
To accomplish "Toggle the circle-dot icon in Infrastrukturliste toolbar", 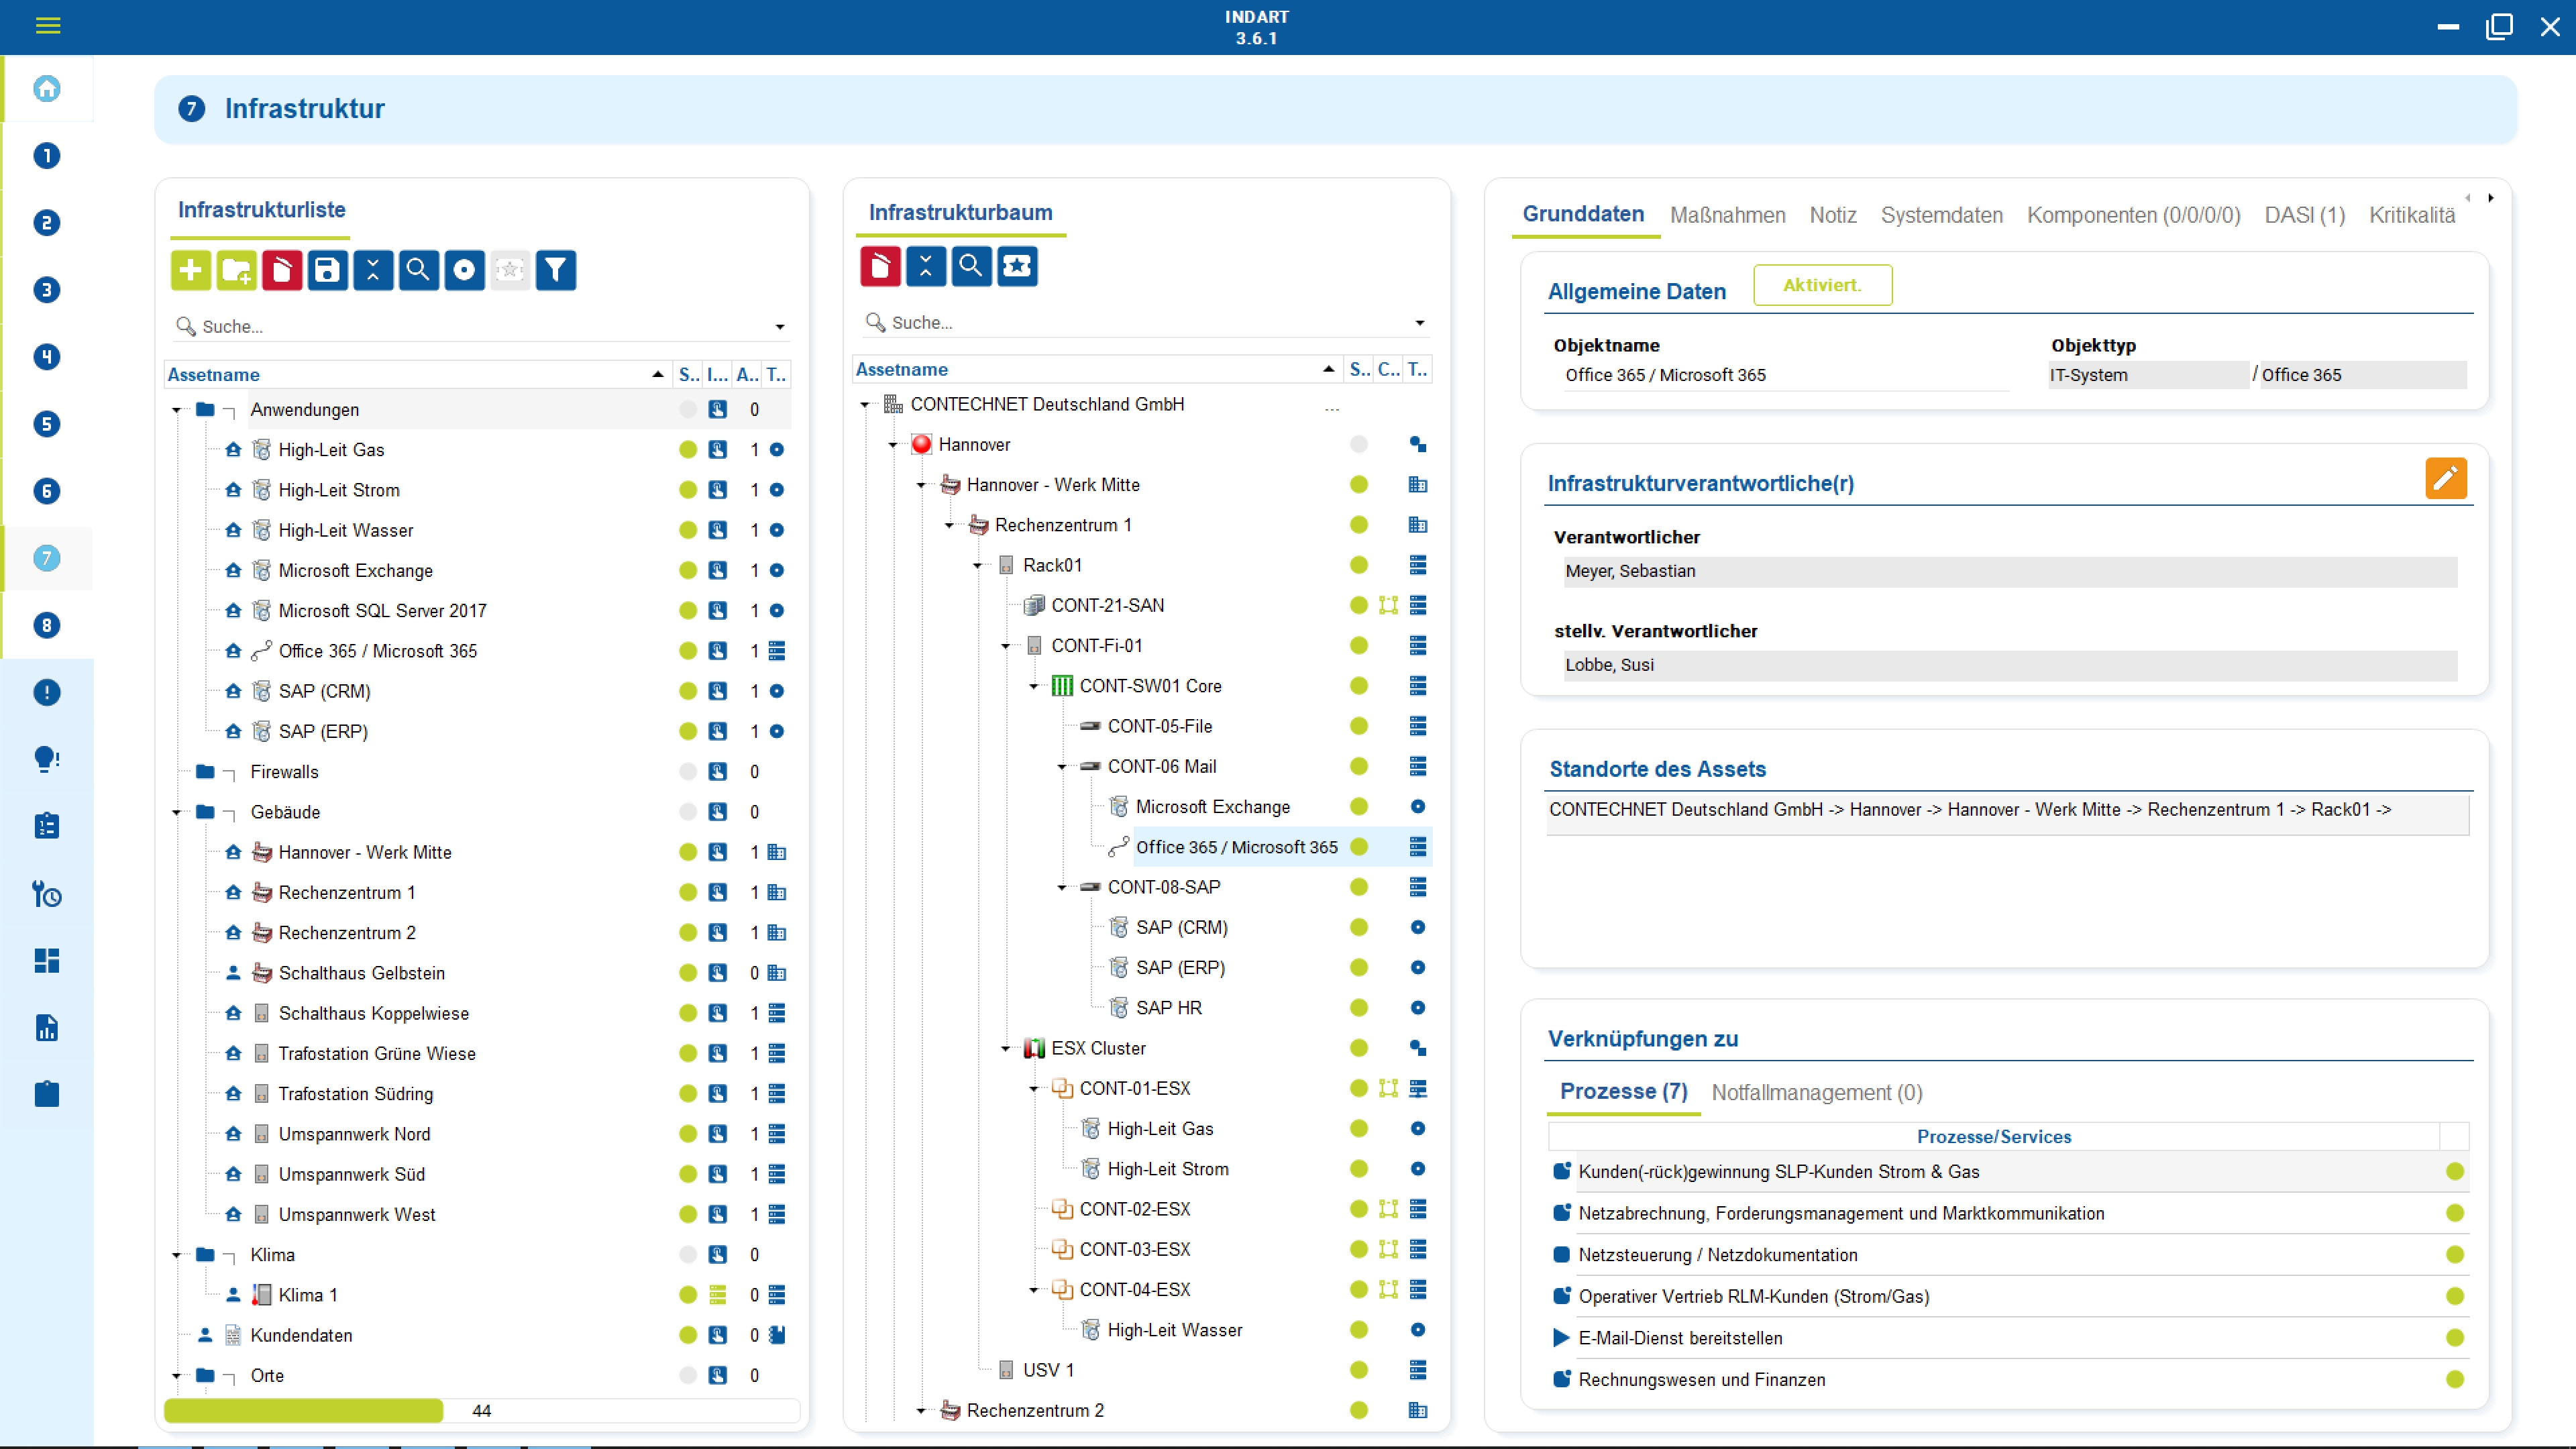I will 464,270.
